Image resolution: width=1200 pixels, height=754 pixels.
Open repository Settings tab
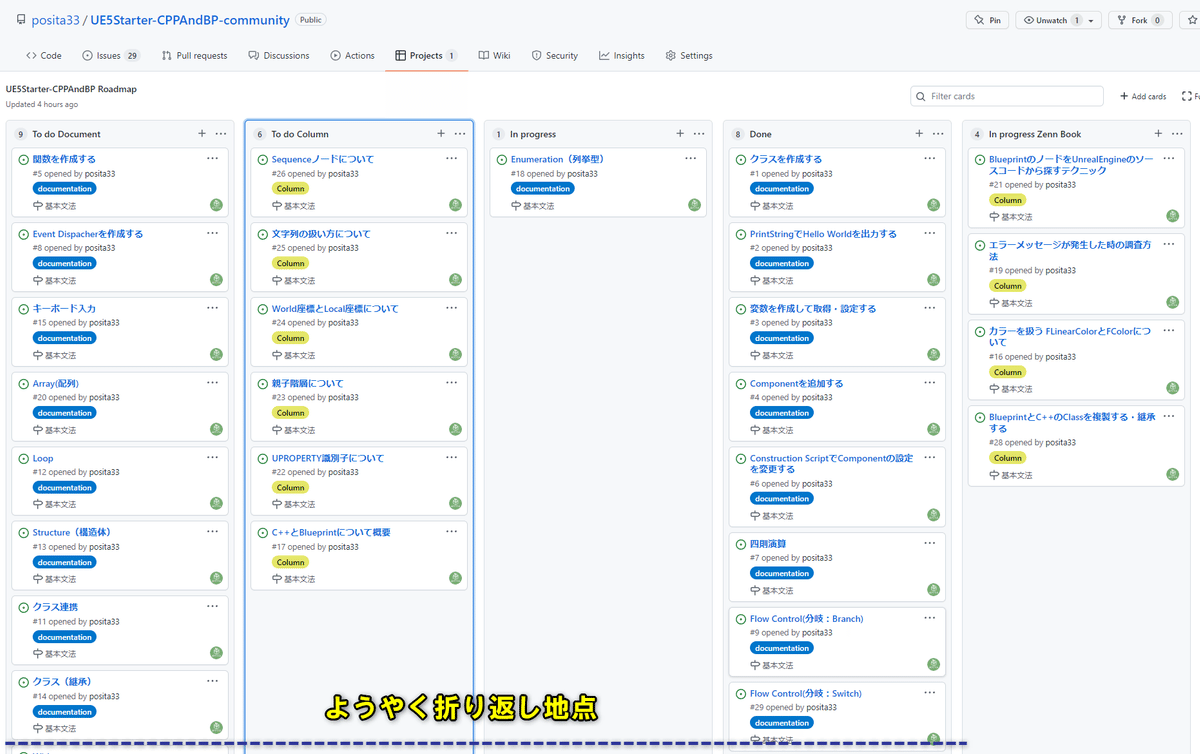pos(688,56)
